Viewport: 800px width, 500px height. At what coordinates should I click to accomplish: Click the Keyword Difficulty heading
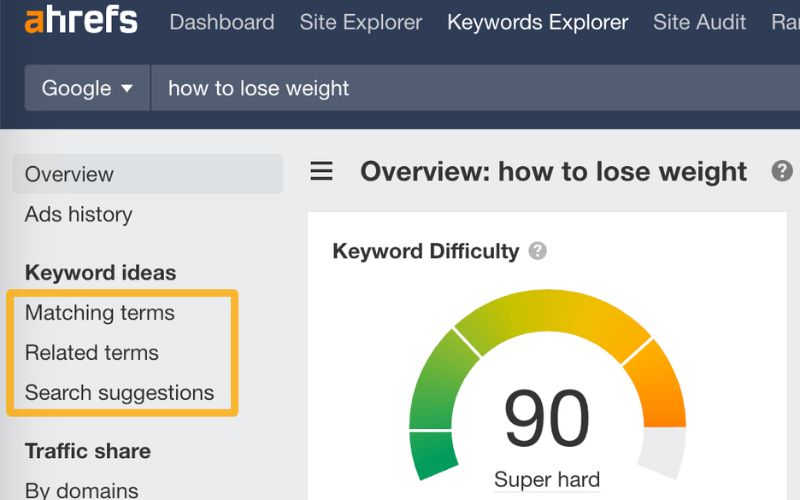[x=426, y=251]
